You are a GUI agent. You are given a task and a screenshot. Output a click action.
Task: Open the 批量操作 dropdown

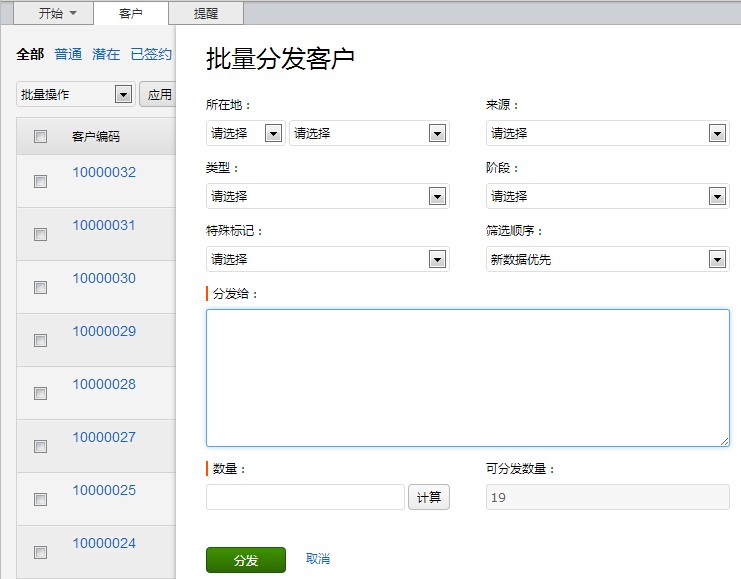pyautogui.click(x=75, y=94)
